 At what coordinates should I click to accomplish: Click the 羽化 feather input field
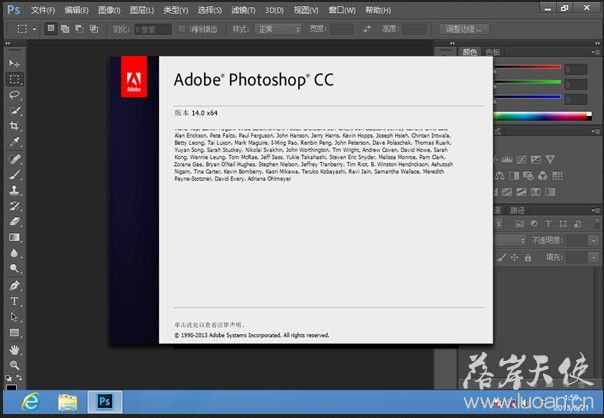point(153,29)
